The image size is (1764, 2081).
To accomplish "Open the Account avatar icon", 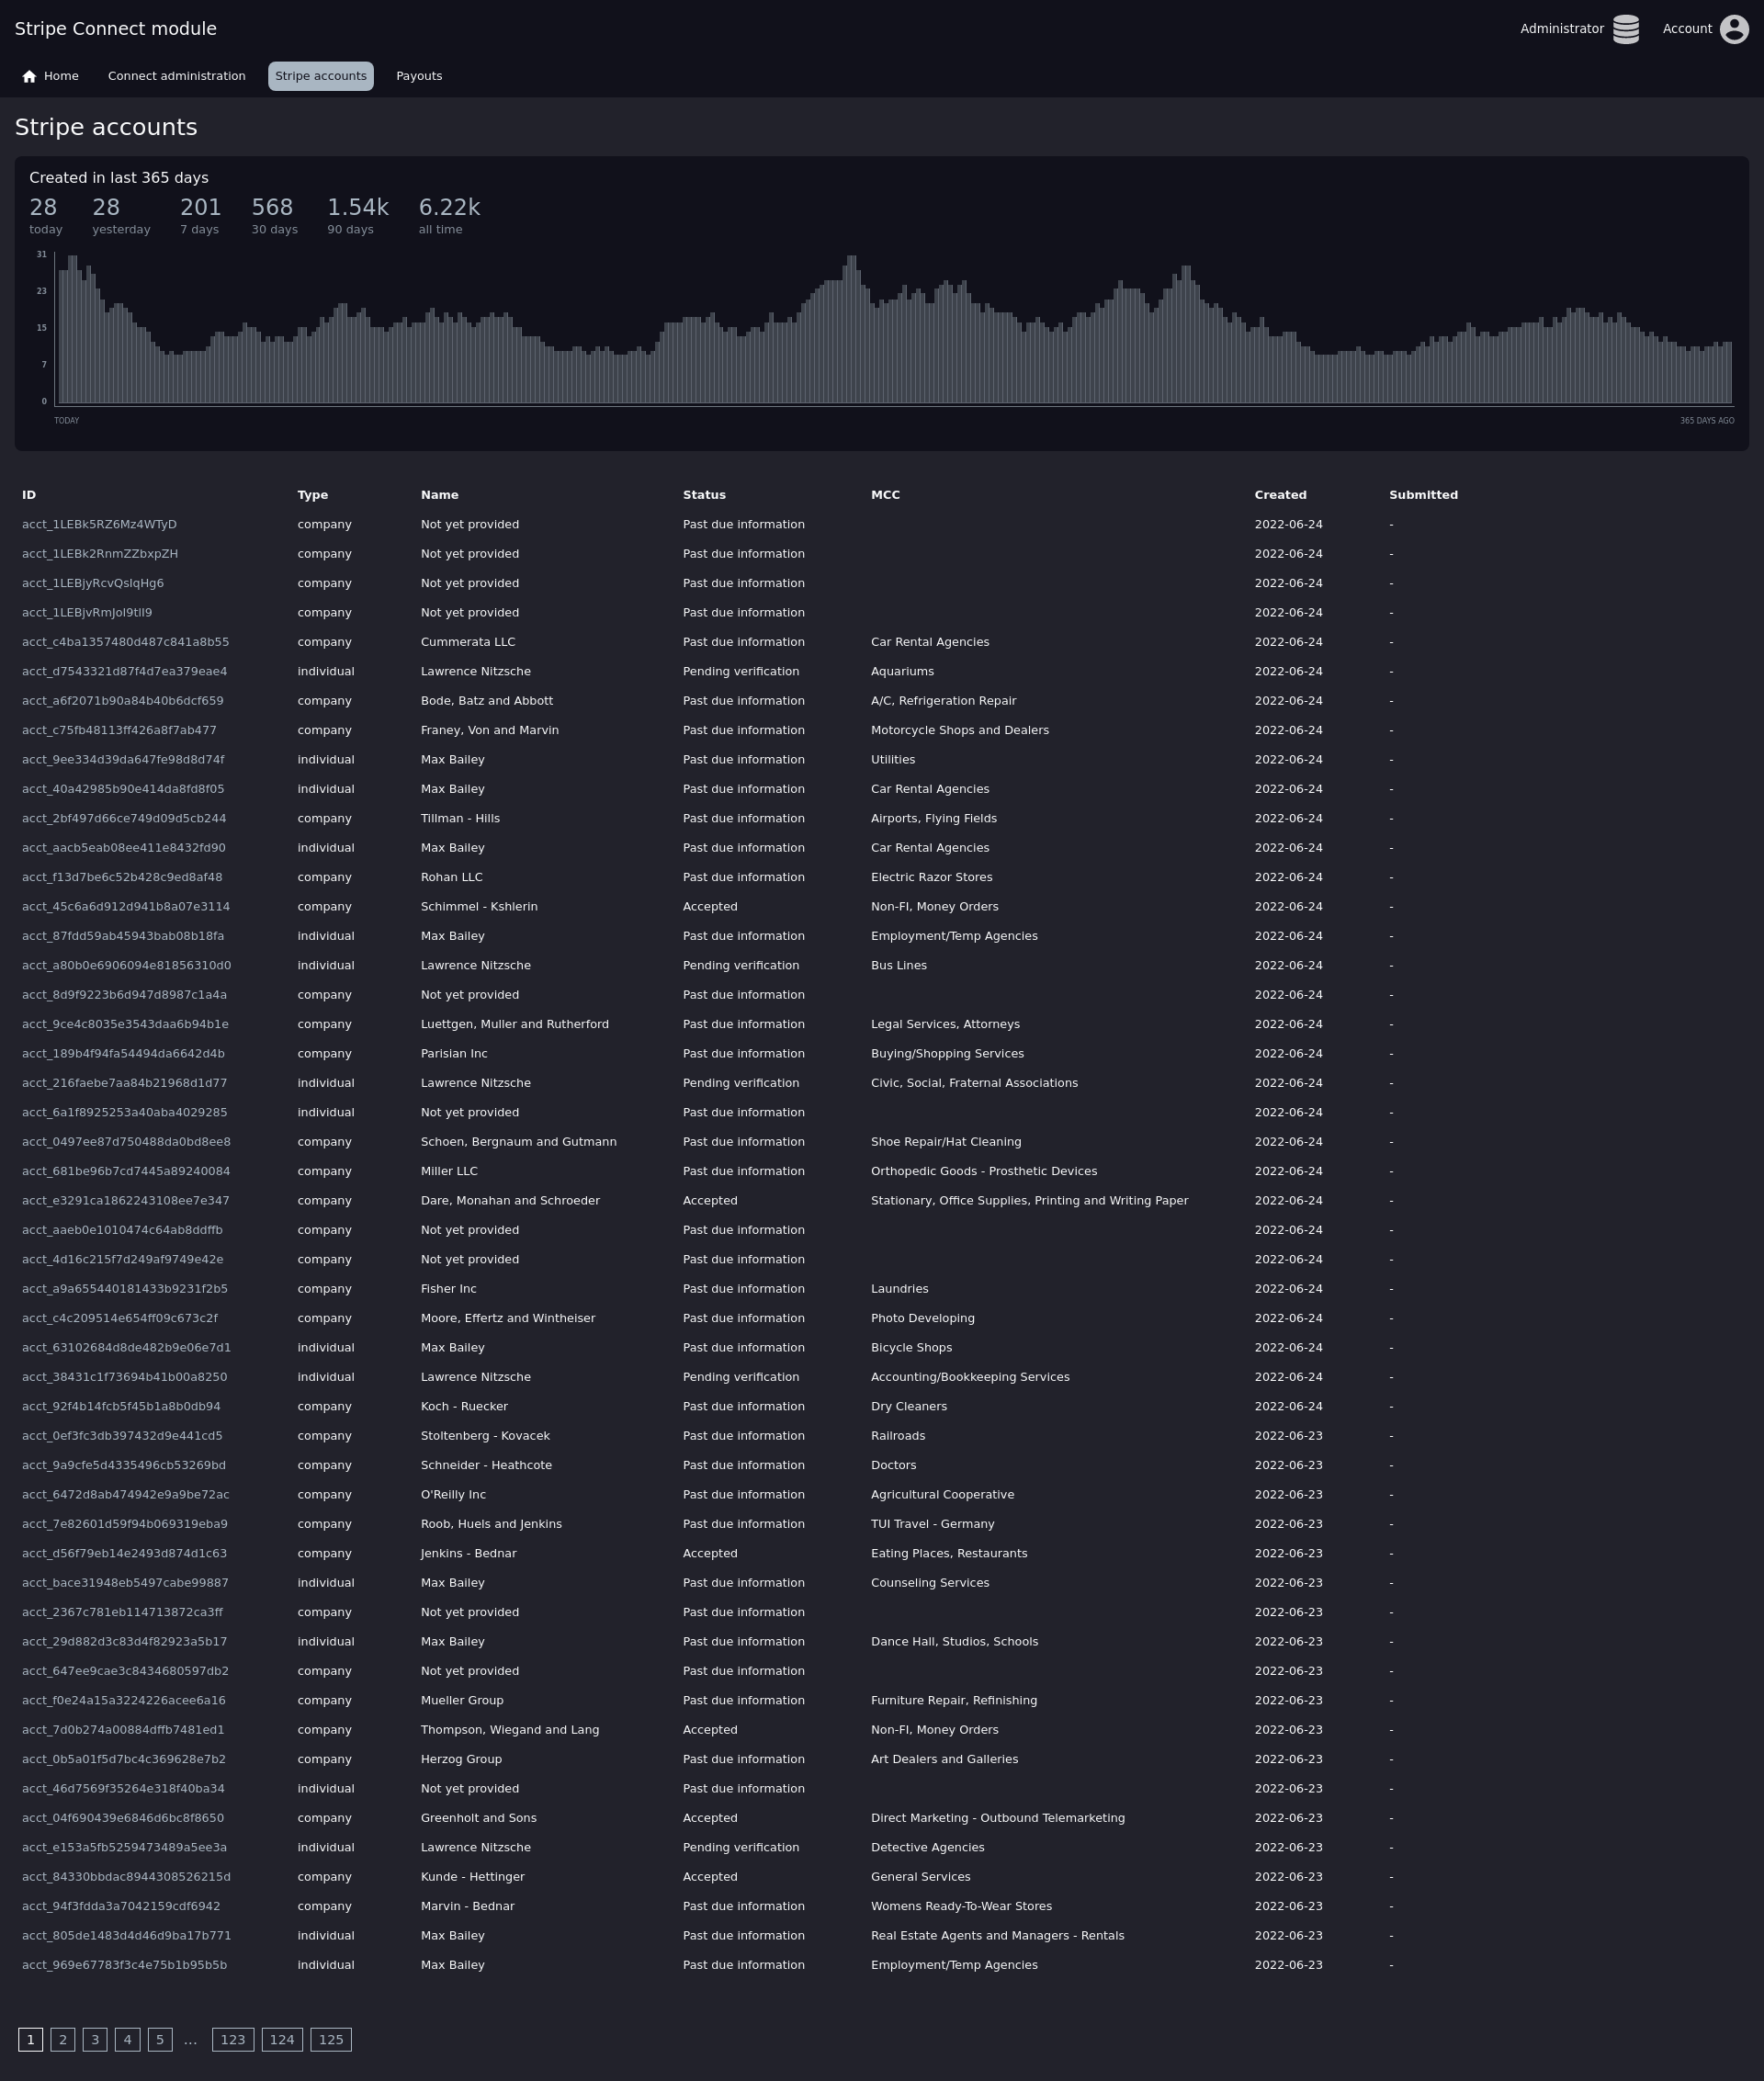I will [x=1733, y=29].
